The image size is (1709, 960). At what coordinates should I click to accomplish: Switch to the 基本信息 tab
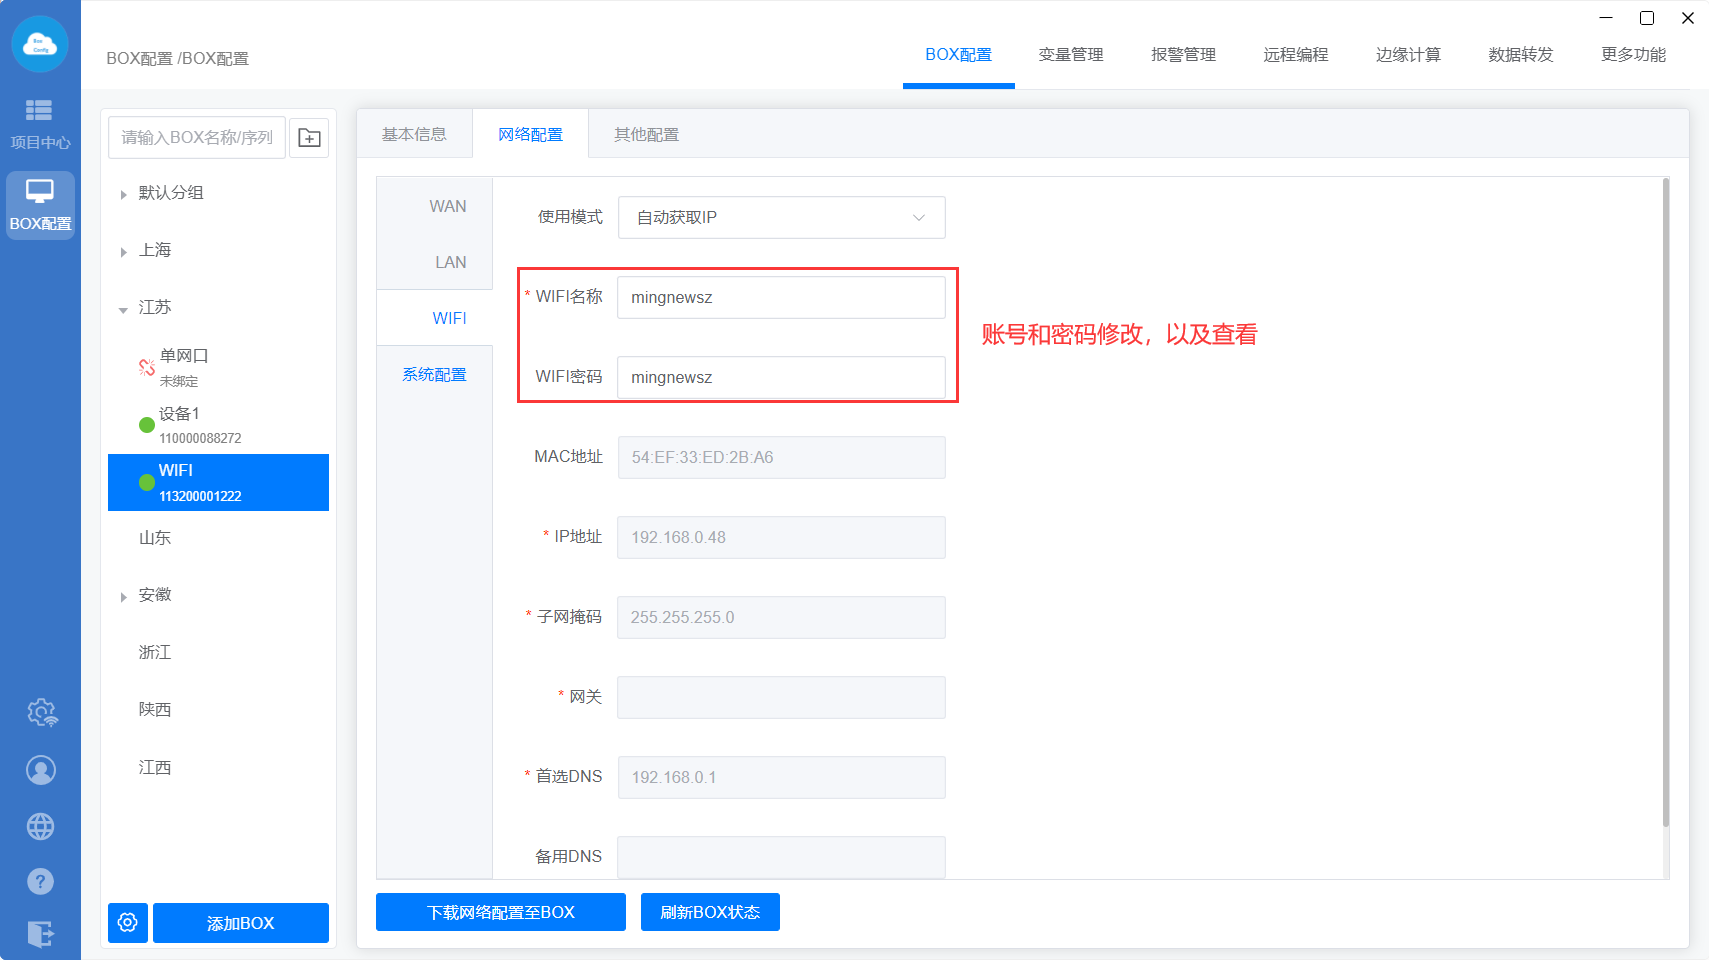pyautogui.click(x=414, y=135)
